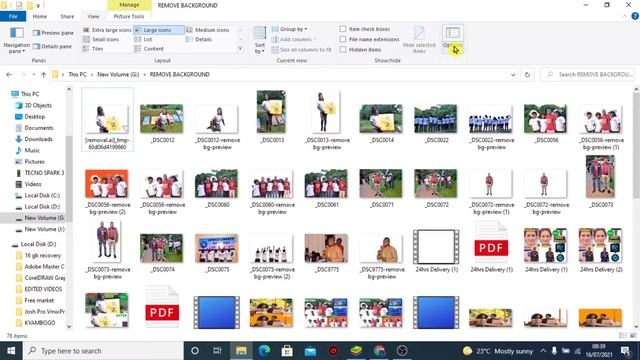Show hidden system tray icons
Screen dimensions: 640x360
tap(543, 351)
